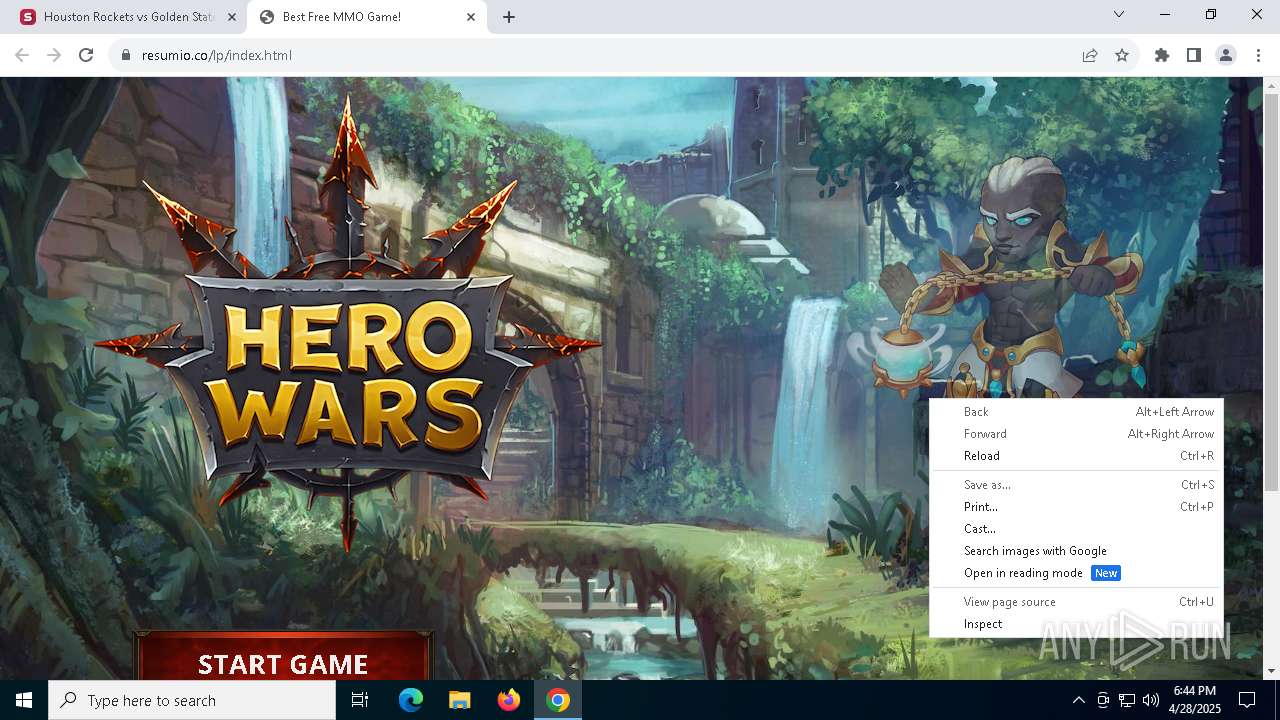The image size is (1280, 720).
Task: Bookmark this tab with the star icon
Action: 1122,55
